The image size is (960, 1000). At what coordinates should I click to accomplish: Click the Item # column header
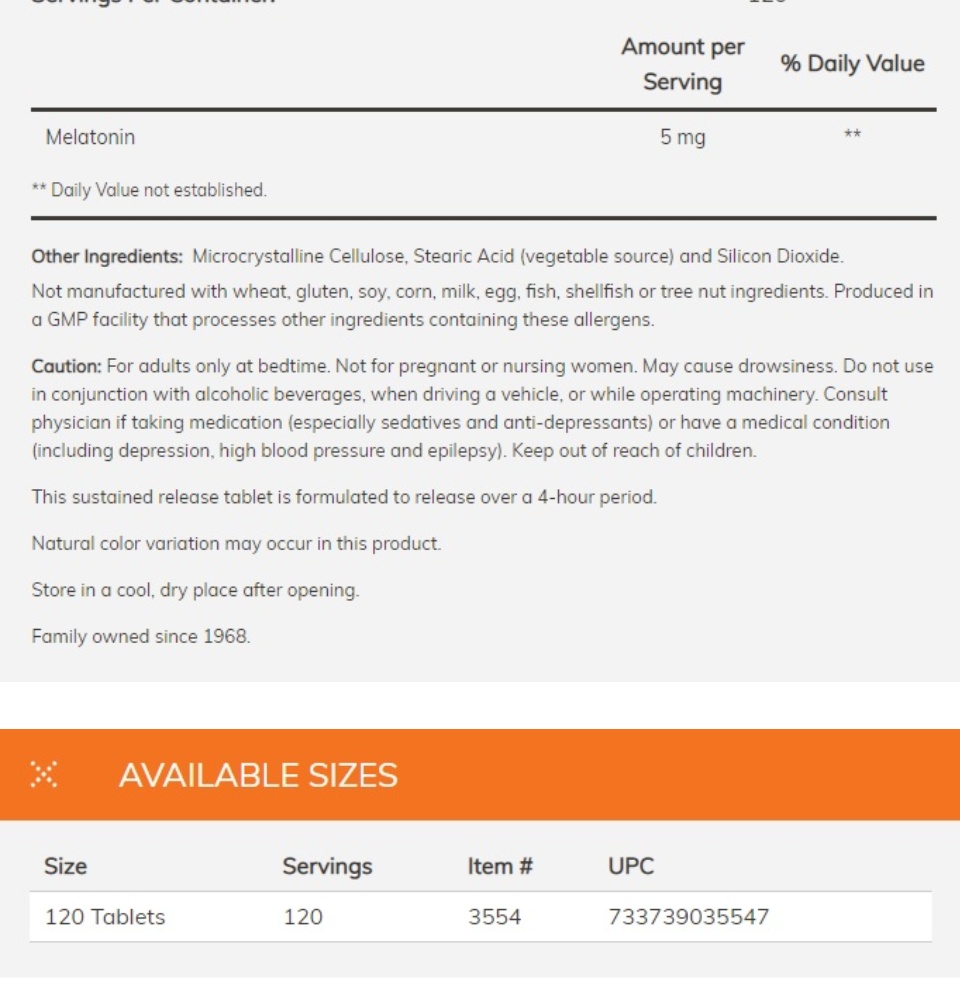499,866
